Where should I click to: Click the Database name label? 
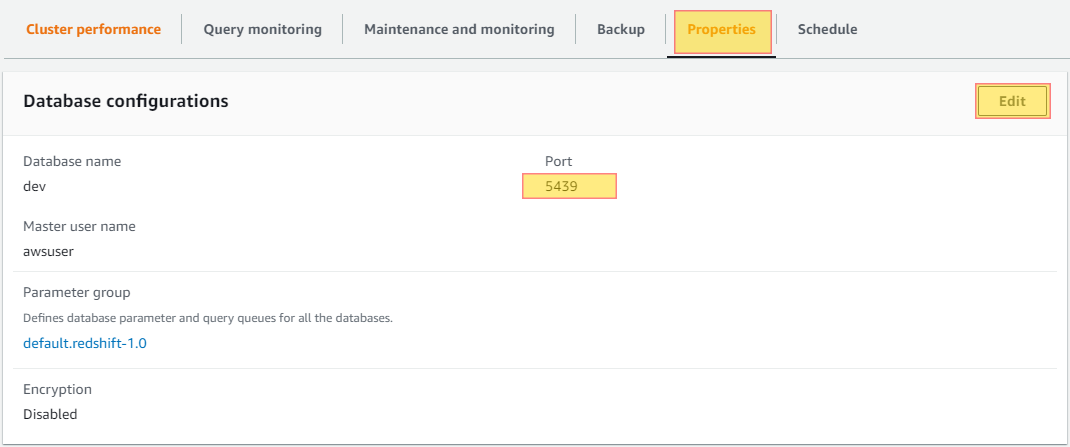72,162
